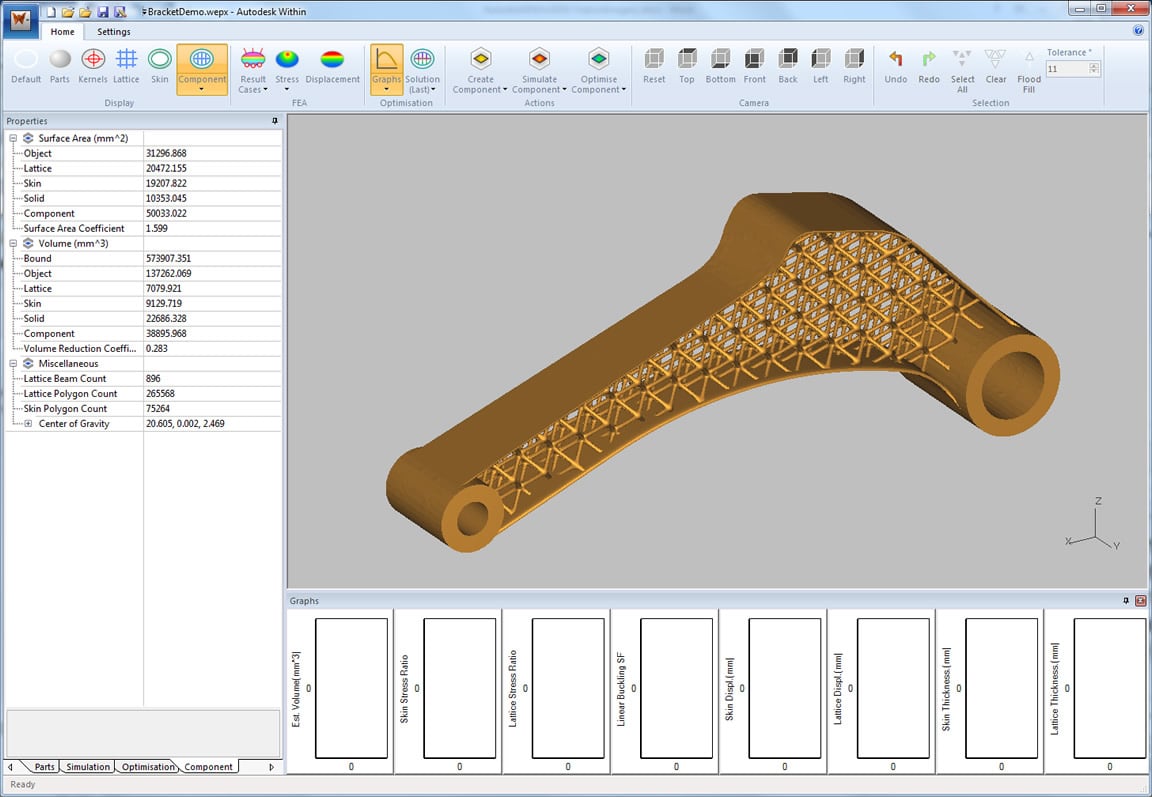Increase Tolerance value with up stepper
Viewport: 1152px width, 797px height.
pyautogui.click(x=1094, y=66)
